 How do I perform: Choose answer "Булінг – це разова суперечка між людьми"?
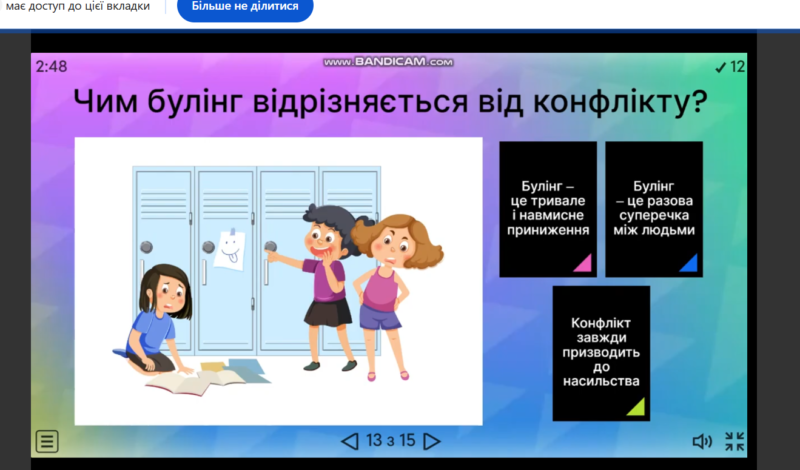pyautogui.click(x=654, y=208)
